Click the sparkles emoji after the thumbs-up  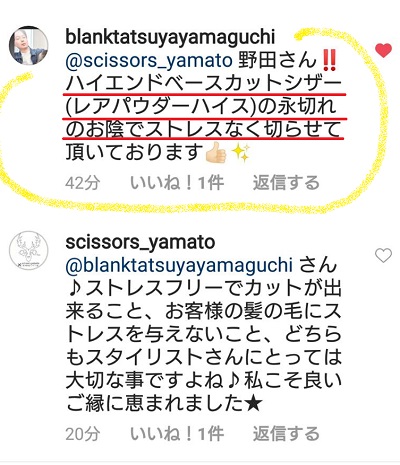click(241, 153)
